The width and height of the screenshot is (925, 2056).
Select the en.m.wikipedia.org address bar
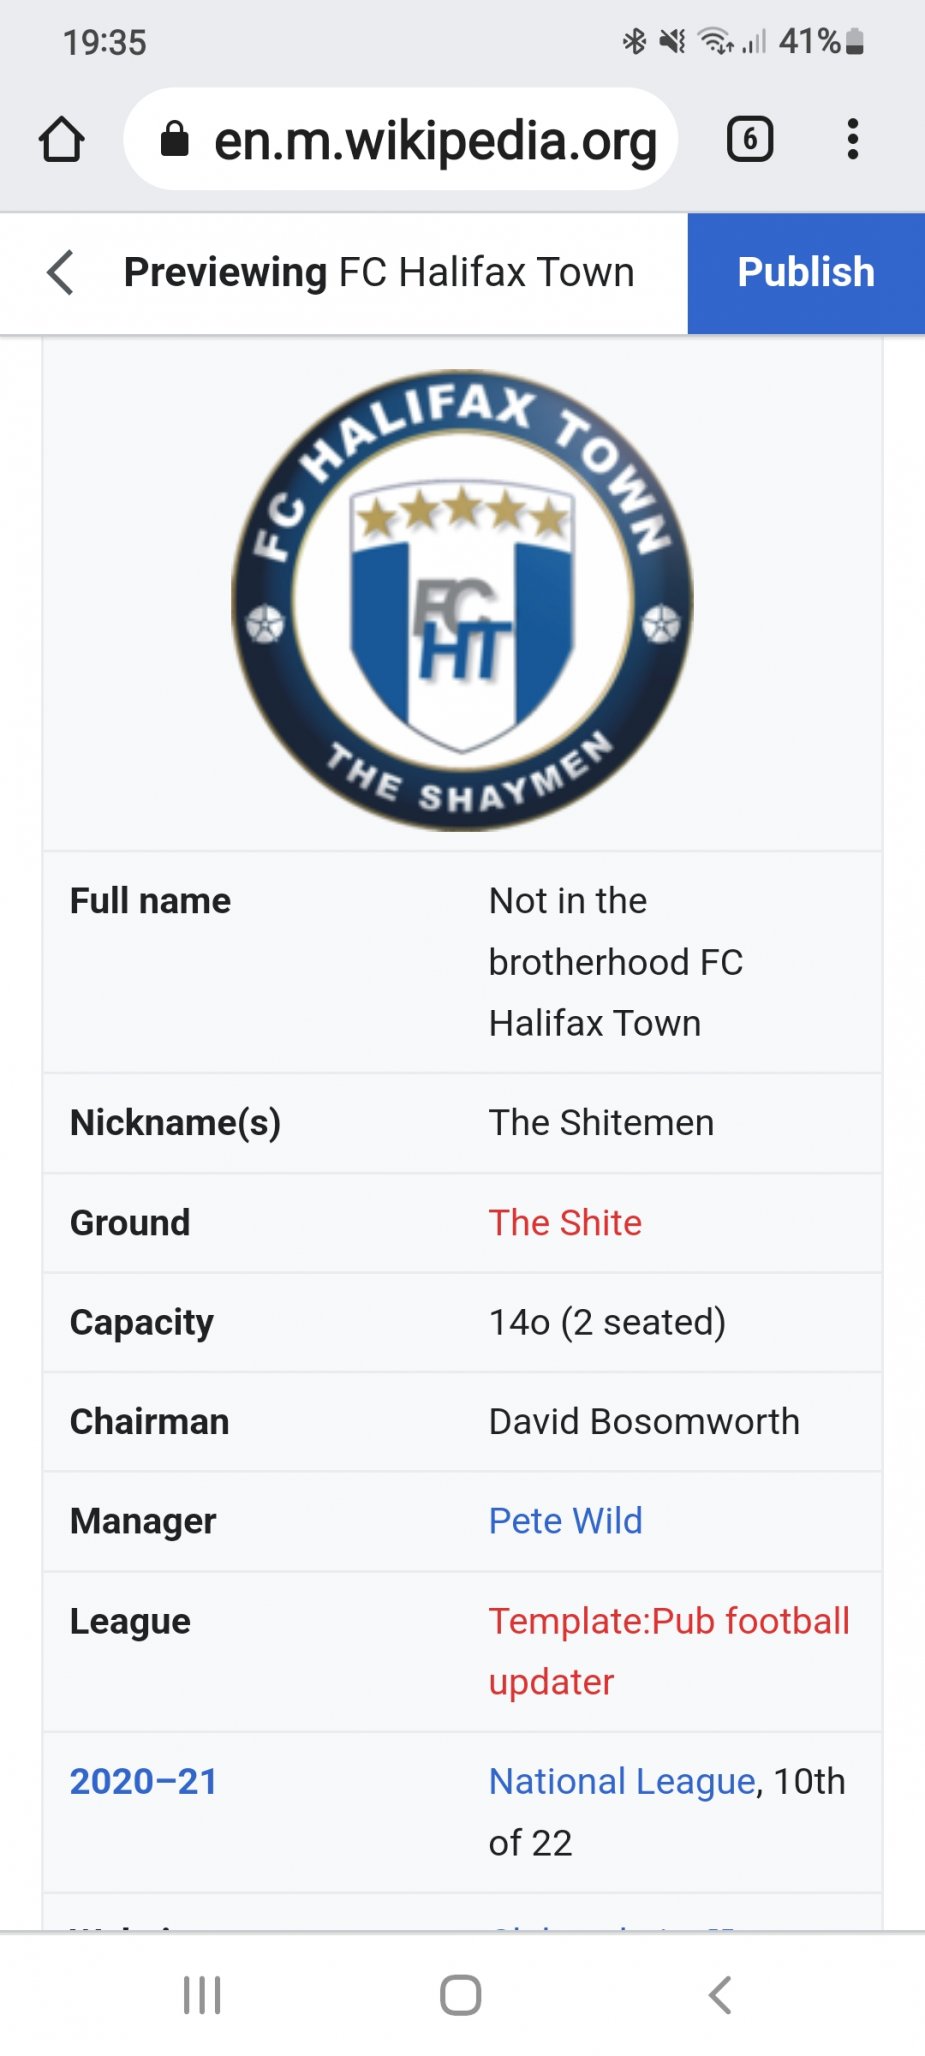[400, 139]
